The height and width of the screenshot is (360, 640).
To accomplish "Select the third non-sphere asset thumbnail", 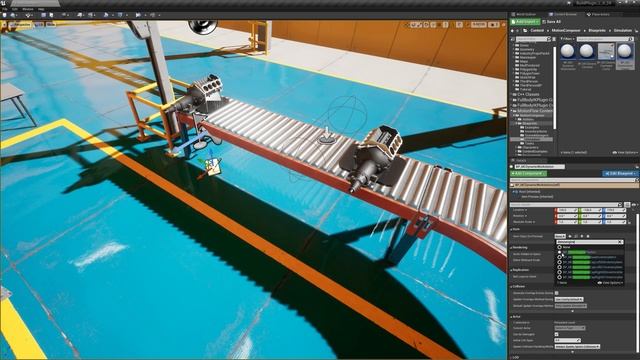I will (x=606, y=51).
